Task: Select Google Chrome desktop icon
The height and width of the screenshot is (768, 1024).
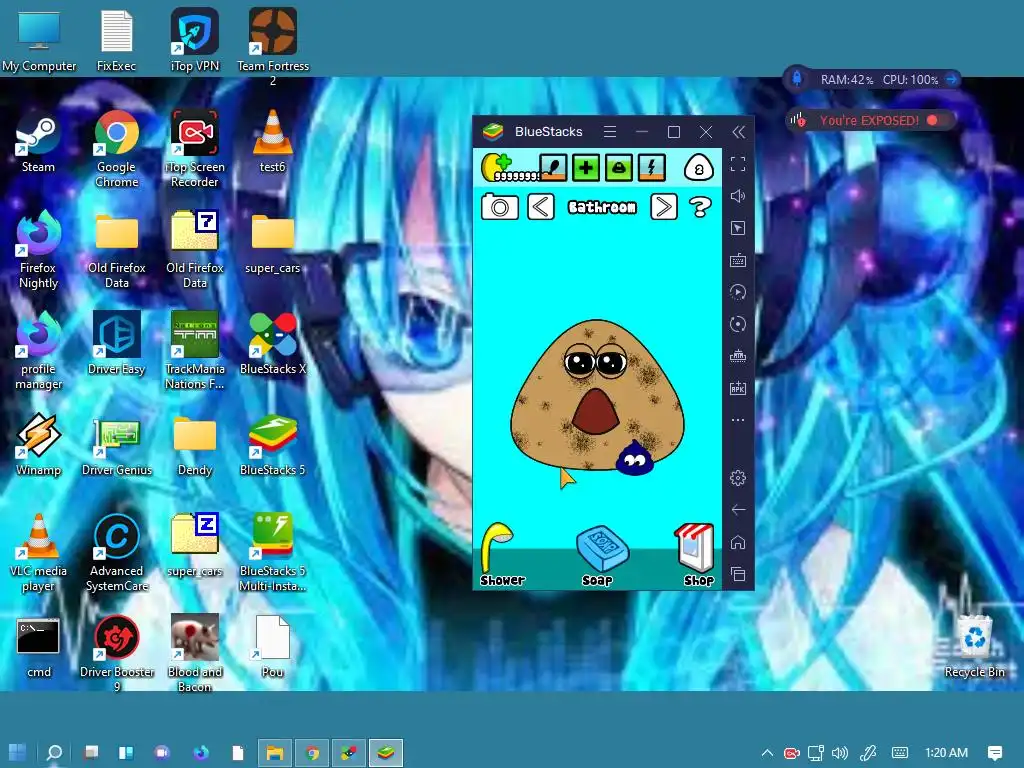Action: tap(116, 150)
